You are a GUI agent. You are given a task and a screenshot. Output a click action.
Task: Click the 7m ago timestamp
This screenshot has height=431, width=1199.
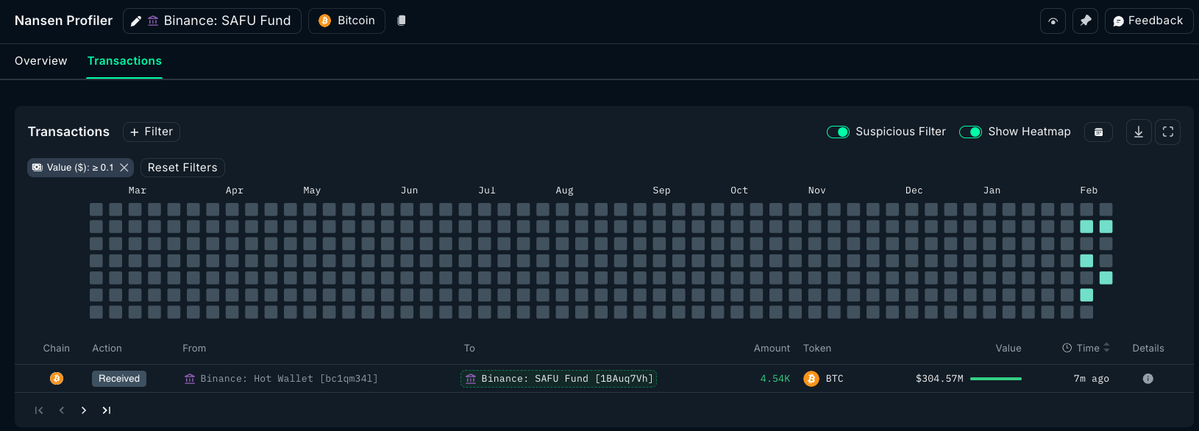pyautogui.click(x=1091, y=378)
